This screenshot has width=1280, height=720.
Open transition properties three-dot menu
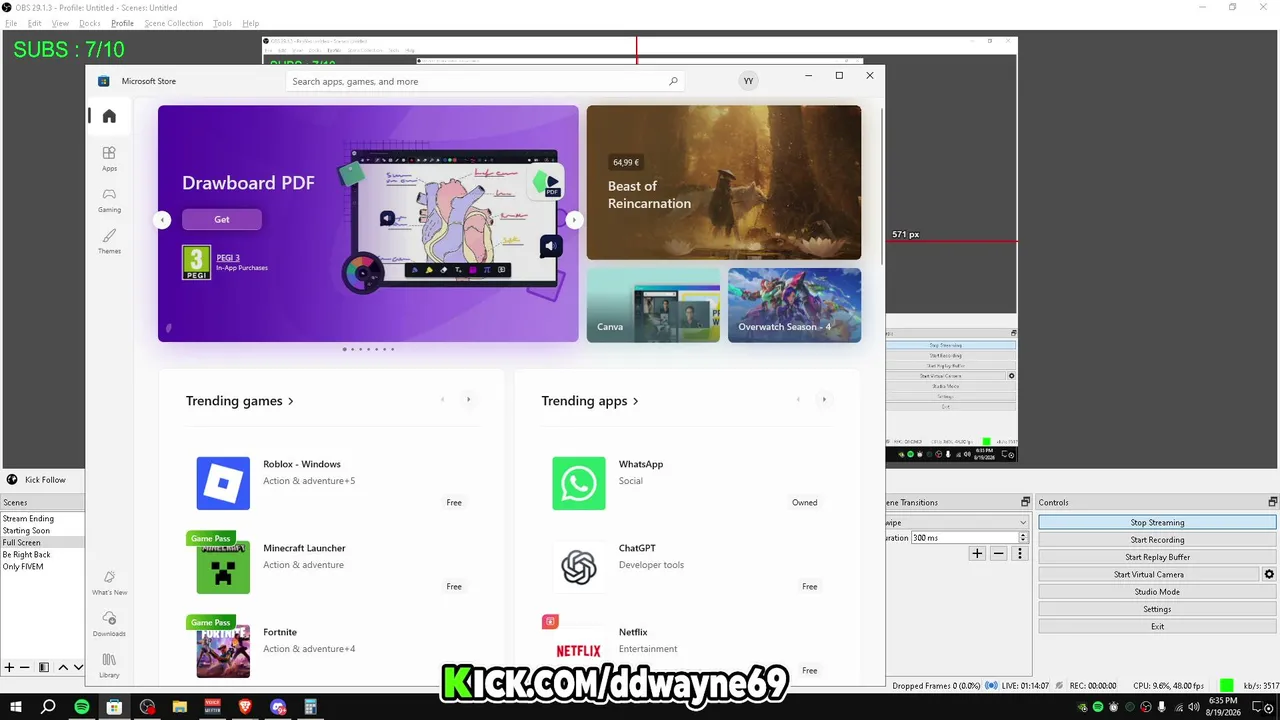(1020, 553)
